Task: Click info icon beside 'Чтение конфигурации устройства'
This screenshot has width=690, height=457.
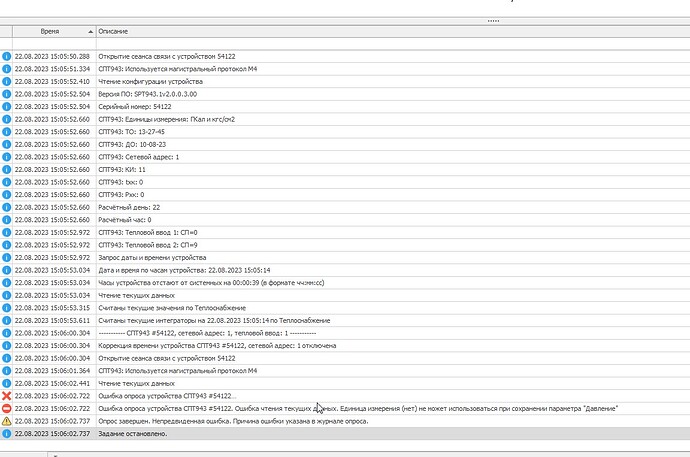Action: [x=7, y=81]
